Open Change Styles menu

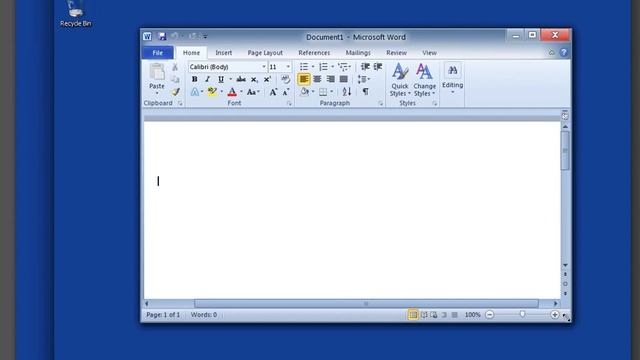(x=424, y=80)
